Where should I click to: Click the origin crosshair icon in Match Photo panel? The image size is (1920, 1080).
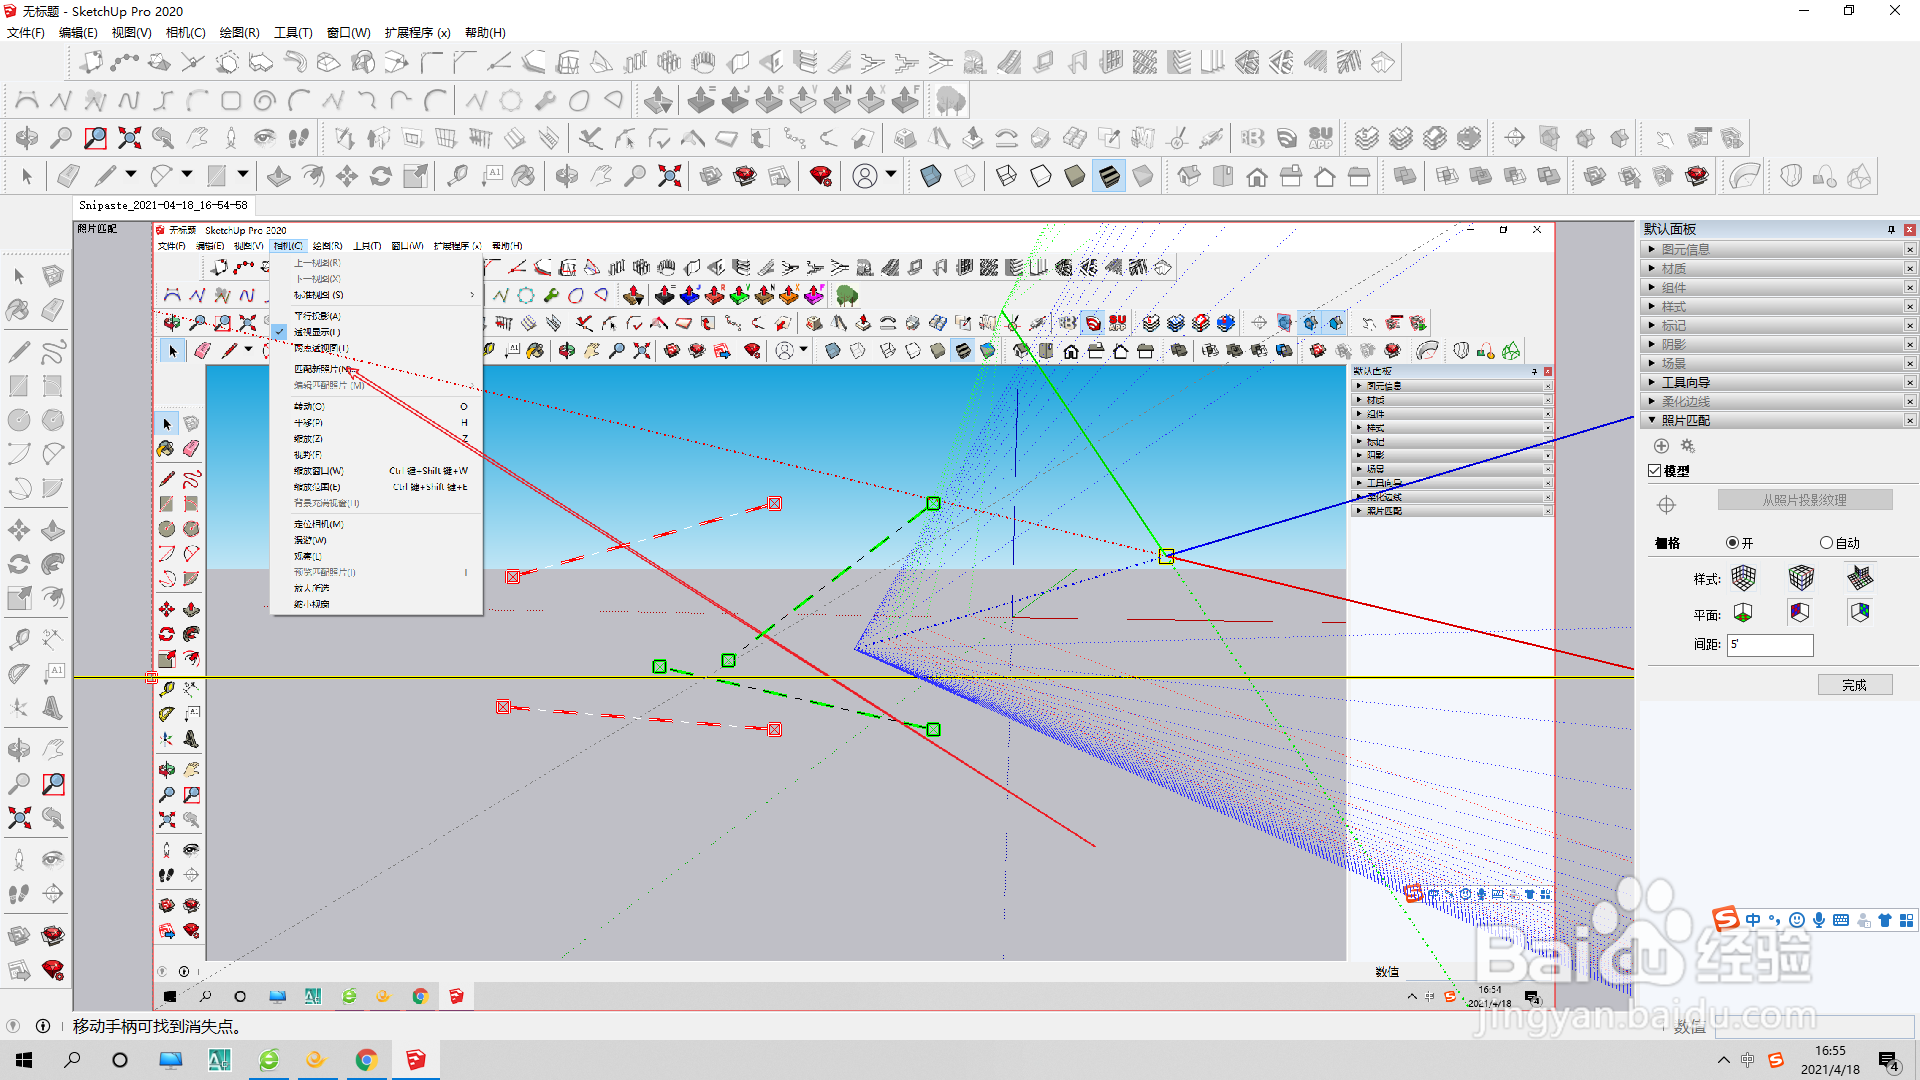tap(1666, 504)
